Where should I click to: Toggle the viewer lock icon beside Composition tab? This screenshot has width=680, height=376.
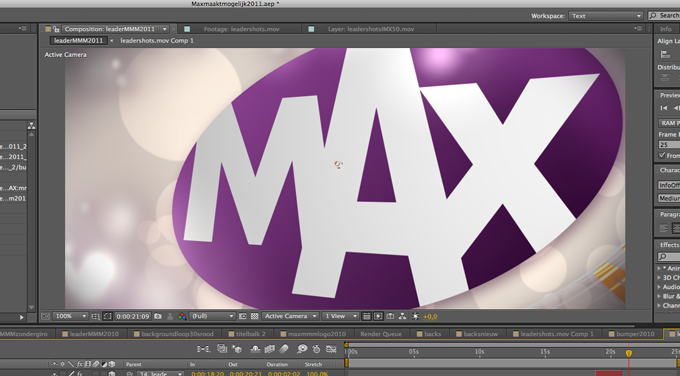56,29
